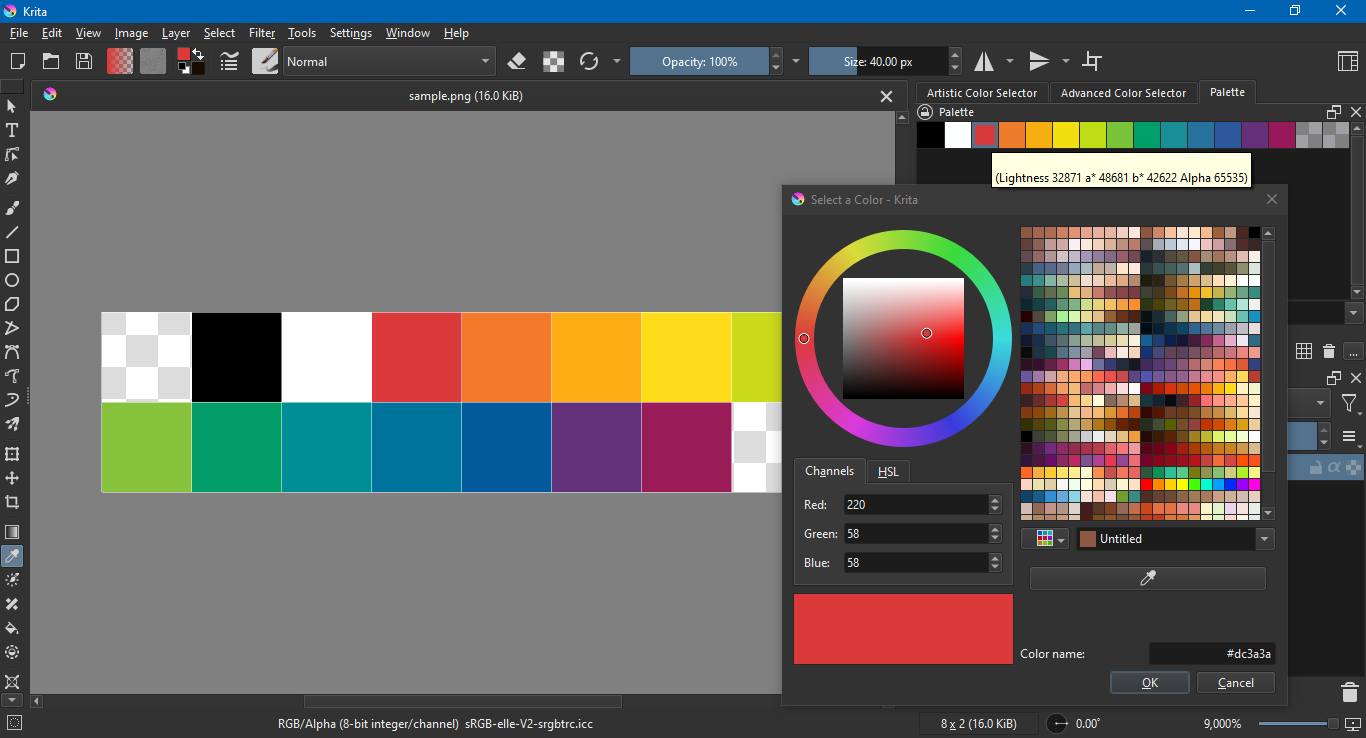Toggle horizontal mirror tool

[x=985, y=61]
